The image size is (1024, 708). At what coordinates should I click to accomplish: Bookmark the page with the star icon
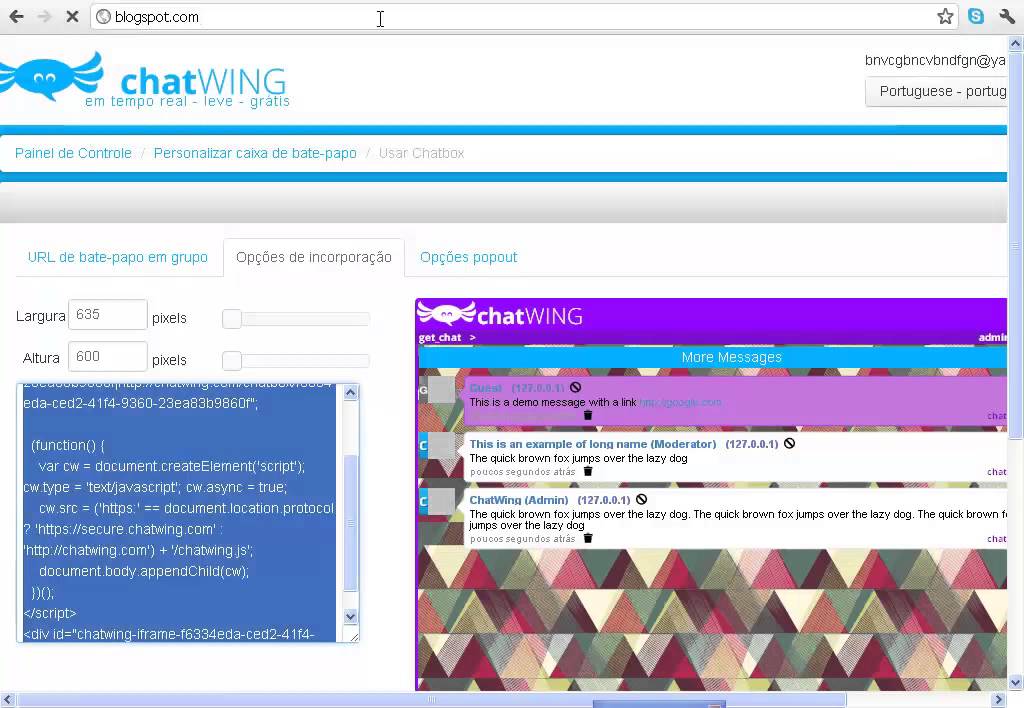tap(945, 16)
